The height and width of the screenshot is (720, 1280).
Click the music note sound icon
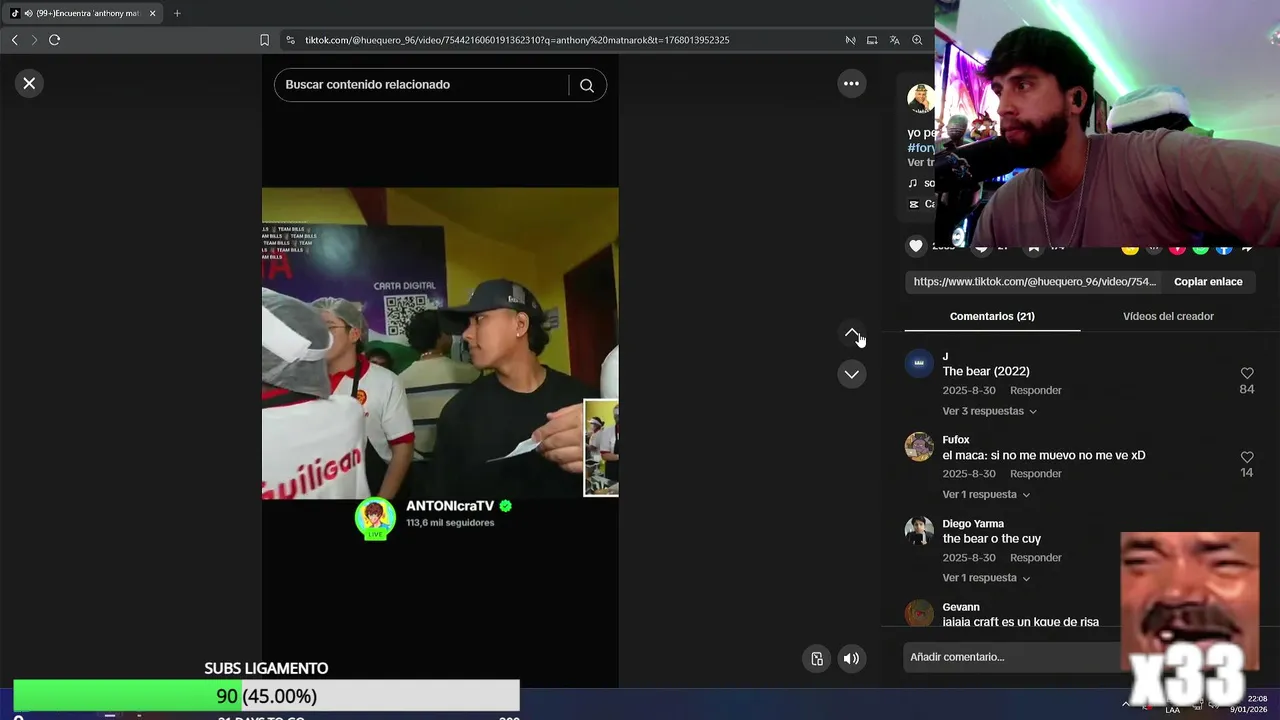(913, 183)
